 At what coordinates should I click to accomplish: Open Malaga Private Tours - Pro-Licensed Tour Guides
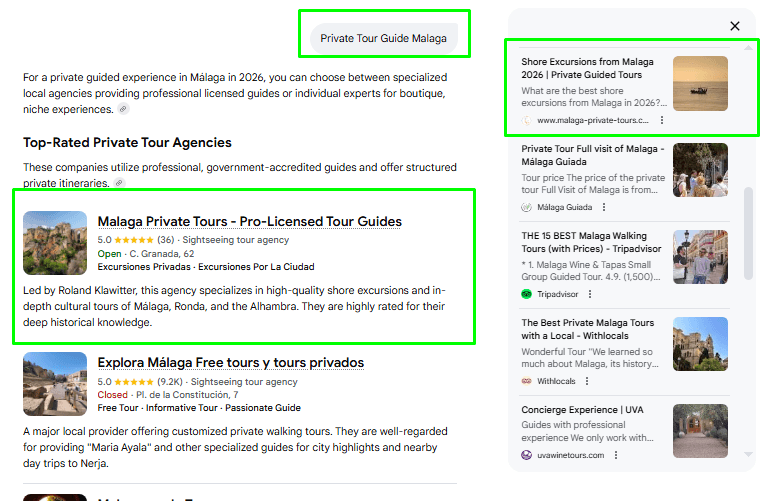pos(249,221)
